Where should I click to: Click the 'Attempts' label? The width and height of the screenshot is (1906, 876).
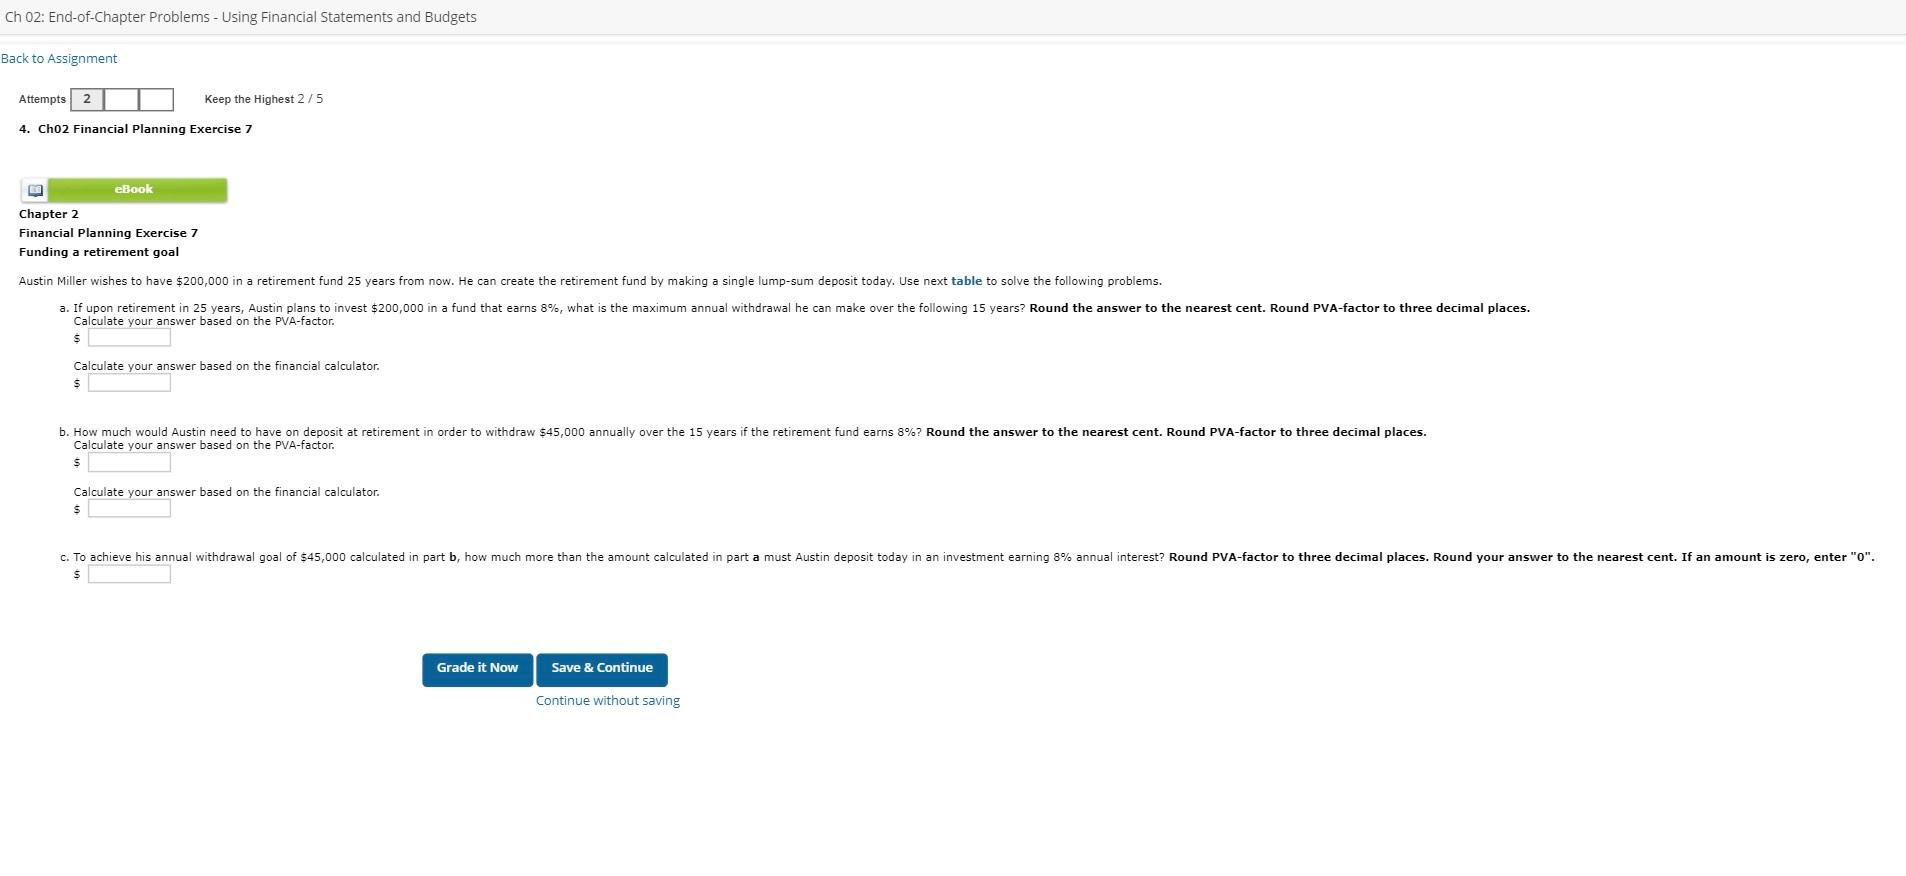pyautogui.click(x=42, y=99)
